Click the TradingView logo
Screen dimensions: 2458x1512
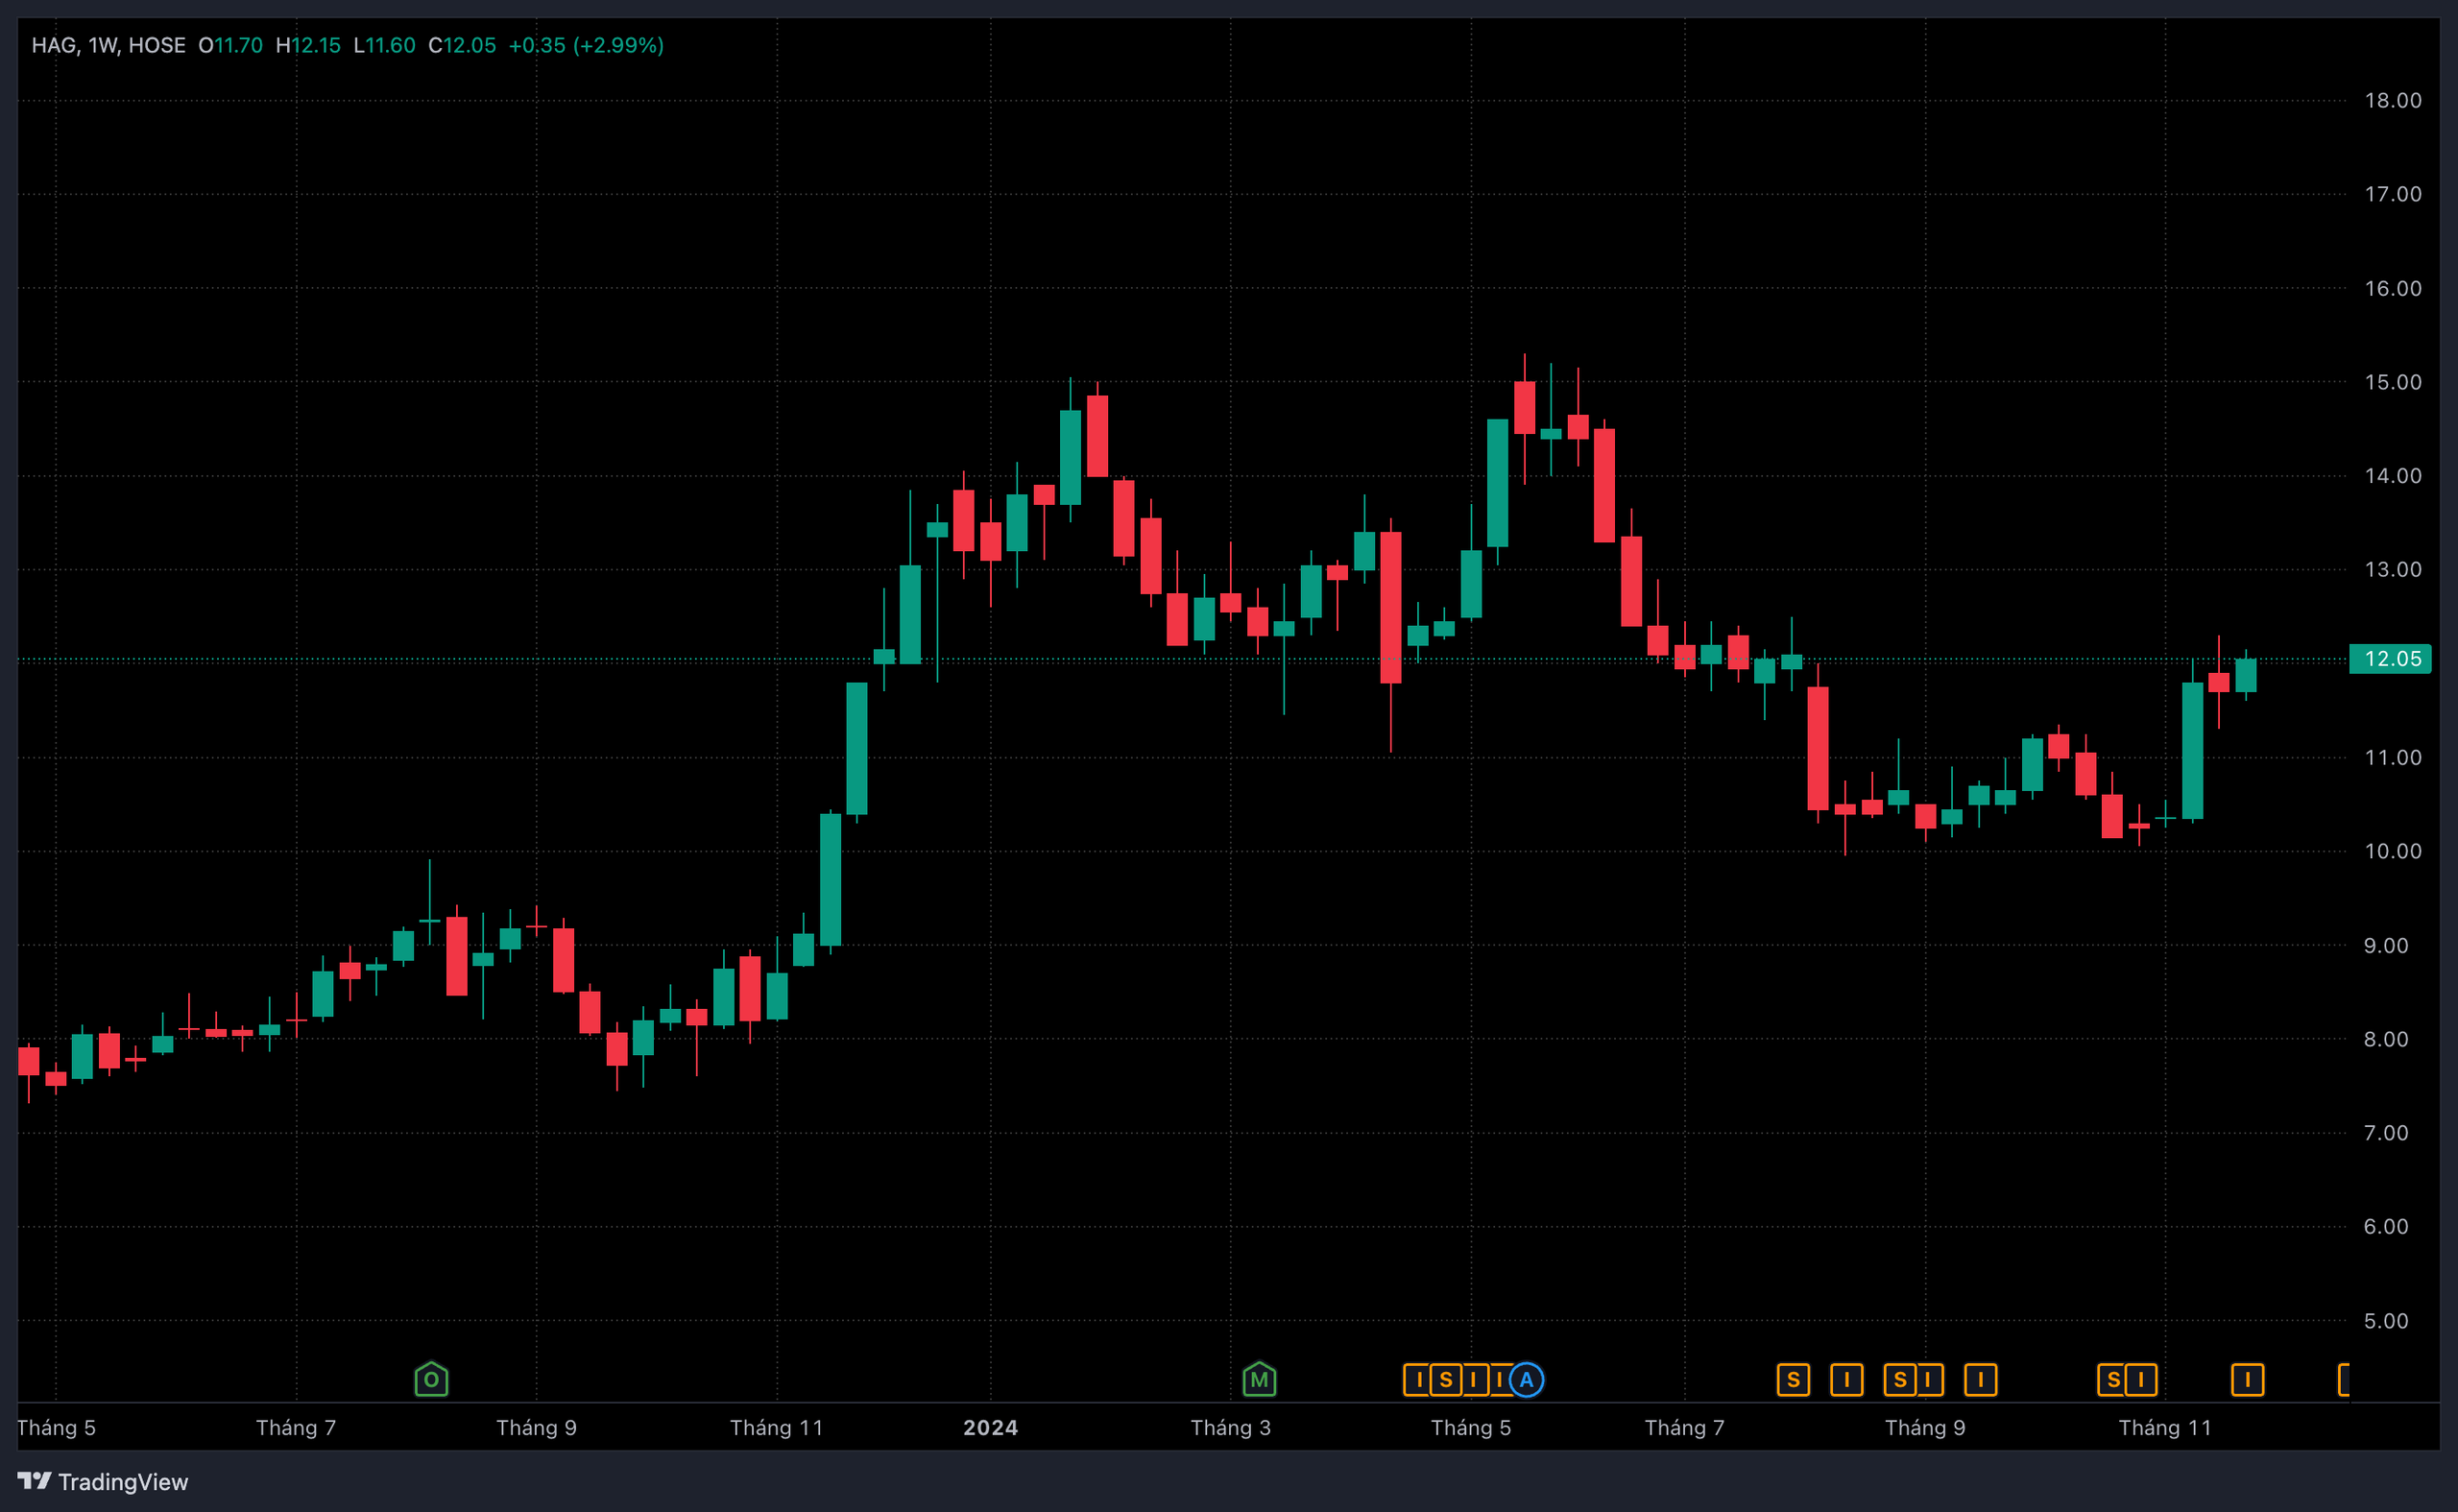(103, 1481)
